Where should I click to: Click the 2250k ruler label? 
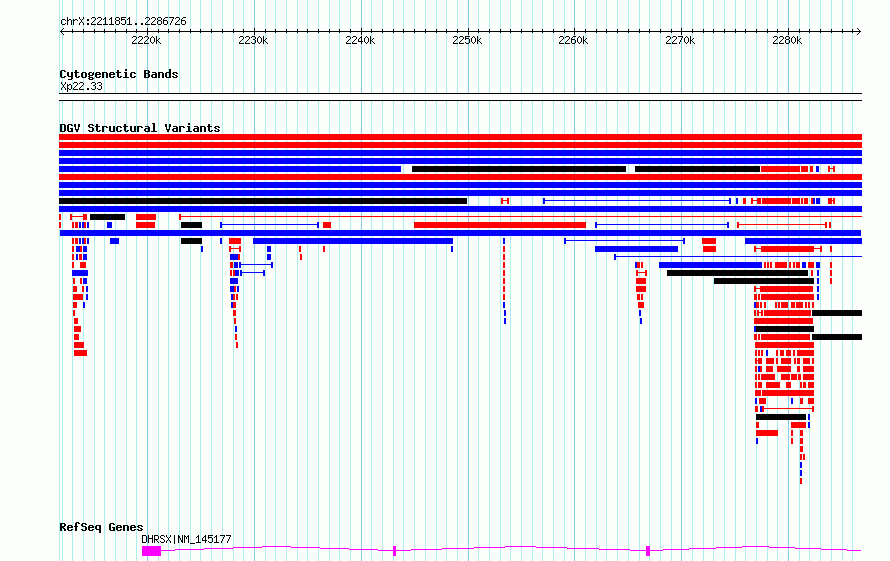click(x=467, y=40)
